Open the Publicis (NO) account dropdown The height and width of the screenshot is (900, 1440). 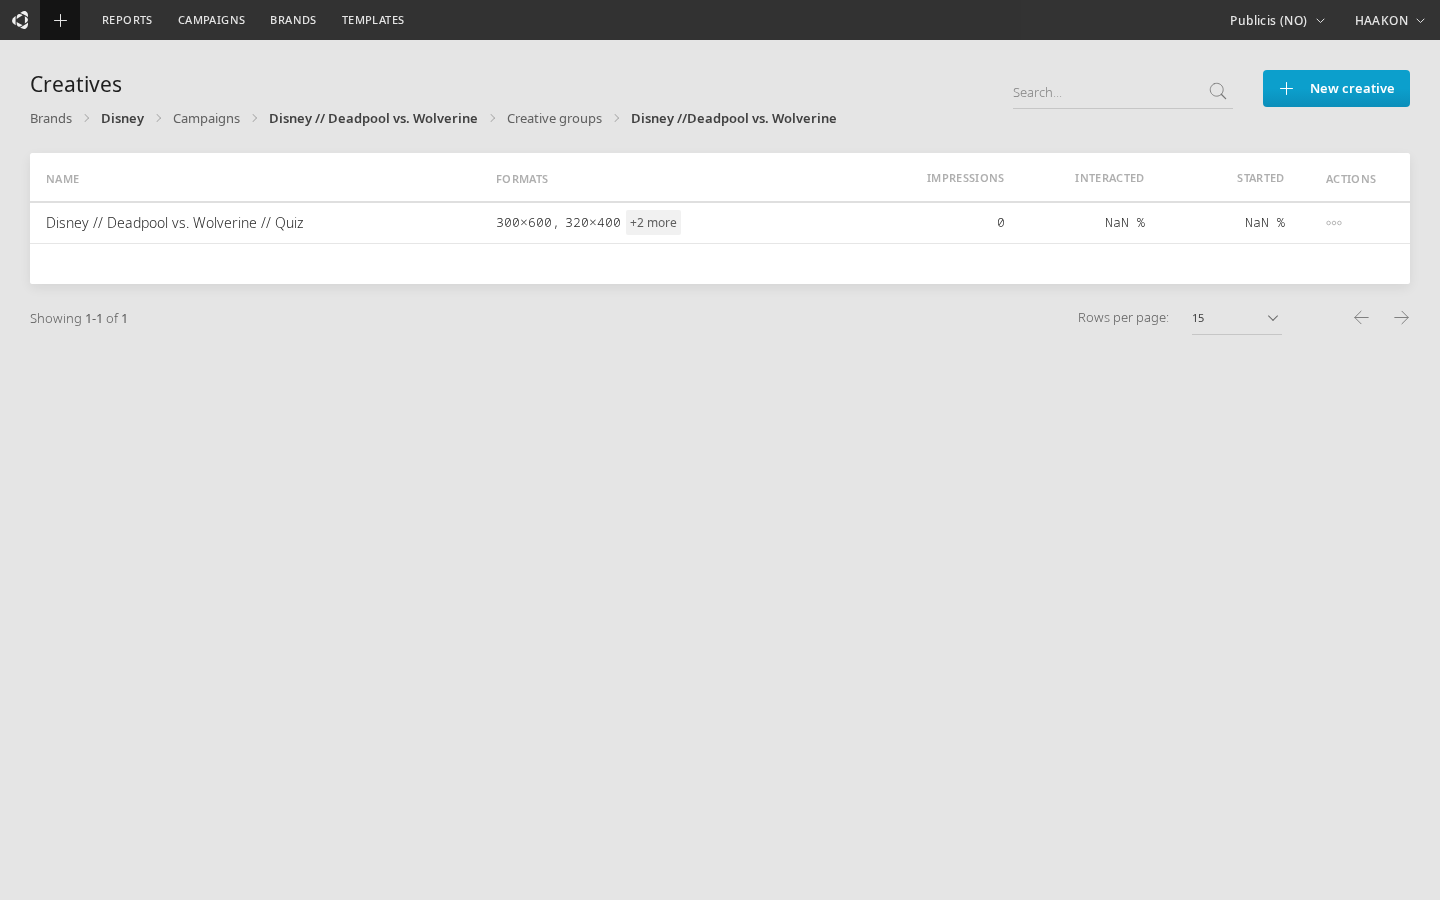[x=1276, y=20]
